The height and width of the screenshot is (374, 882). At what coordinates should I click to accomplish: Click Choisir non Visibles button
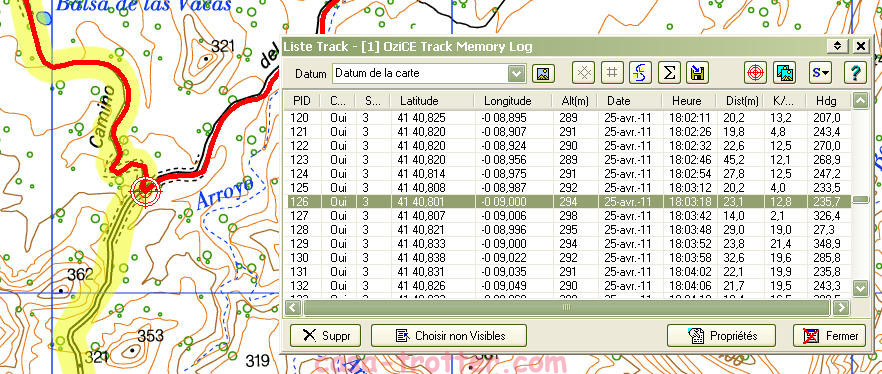click(448, 336)
